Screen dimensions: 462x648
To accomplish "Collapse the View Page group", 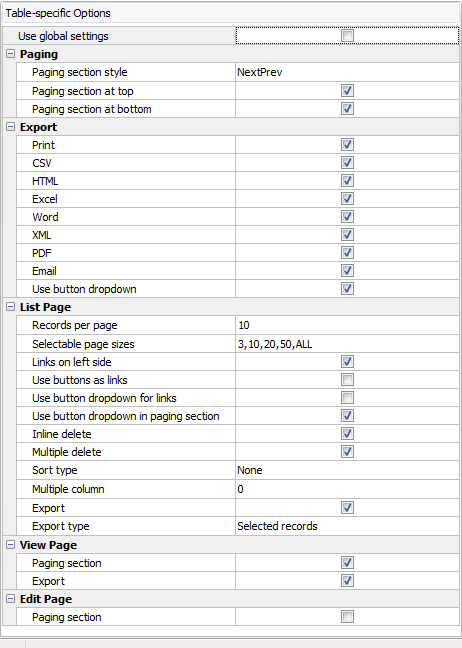I will [x=11, y=545].
